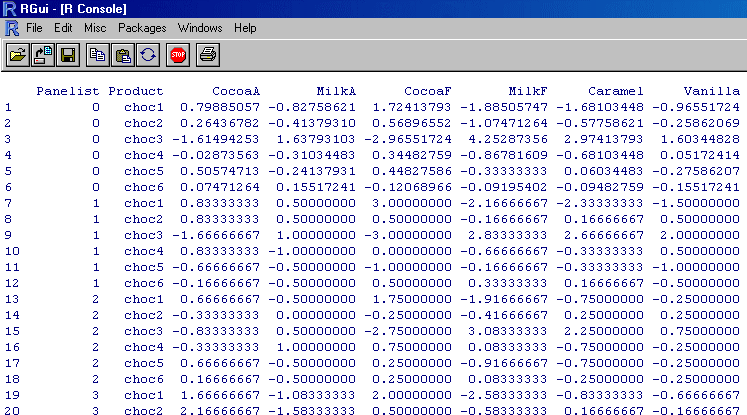Click value -0.91666667 in row 17
This screenshot has height=415, width=747.
click(504, 364)
